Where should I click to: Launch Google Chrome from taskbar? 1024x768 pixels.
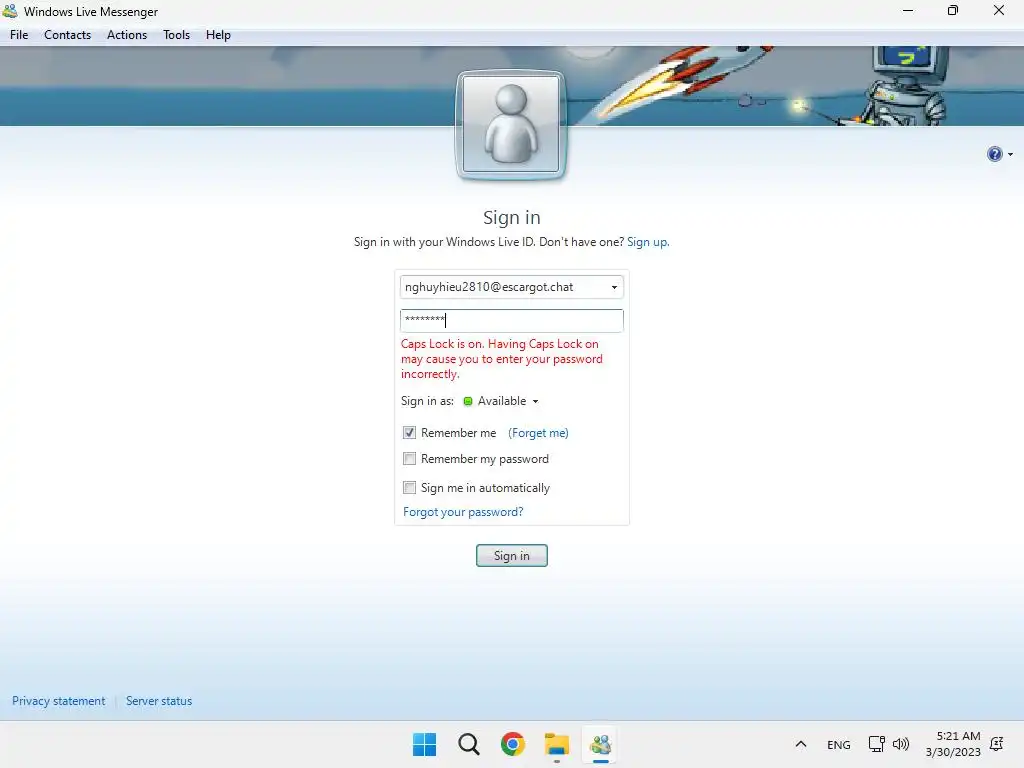[x=513, y=744]
